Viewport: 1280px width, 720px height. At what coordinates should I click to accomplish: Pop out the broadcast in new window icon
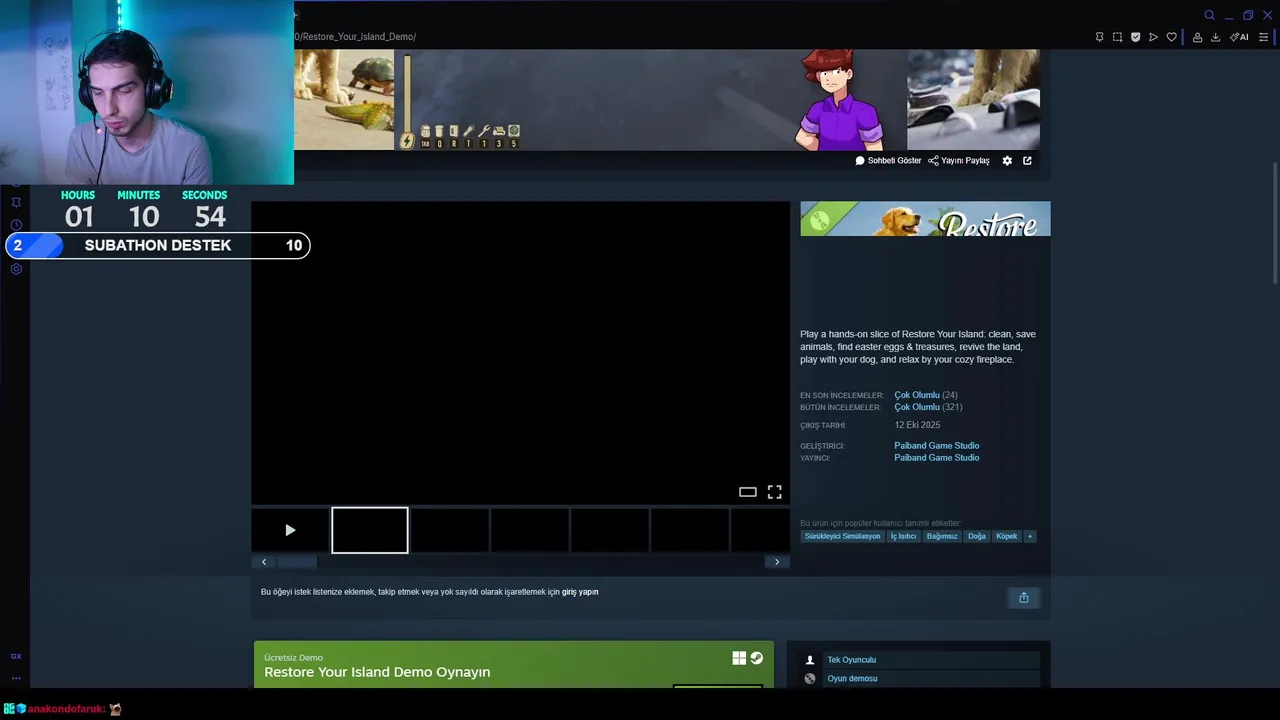[1027, 160]
